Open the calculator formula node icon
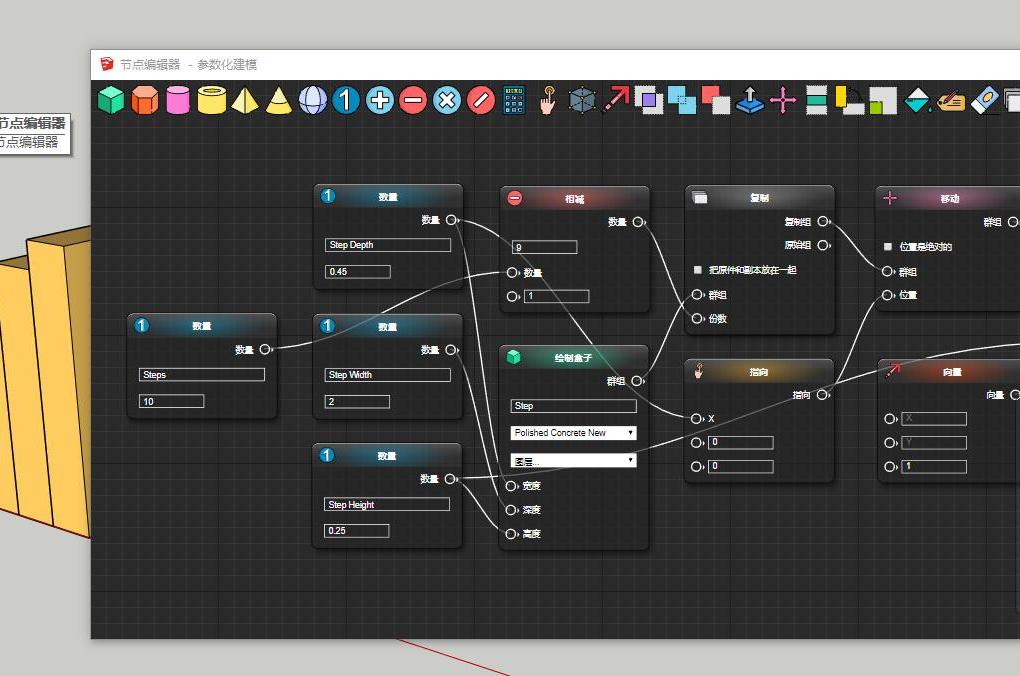The width and height of the screenshot is (1020, 676). (x=513, y=100)
